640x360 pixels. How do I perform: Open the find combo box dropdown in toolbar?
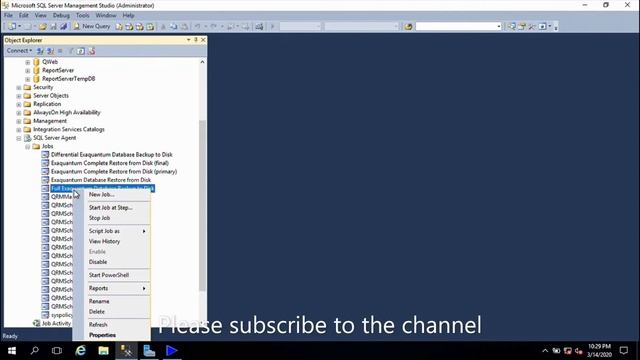tap(499, 27)
